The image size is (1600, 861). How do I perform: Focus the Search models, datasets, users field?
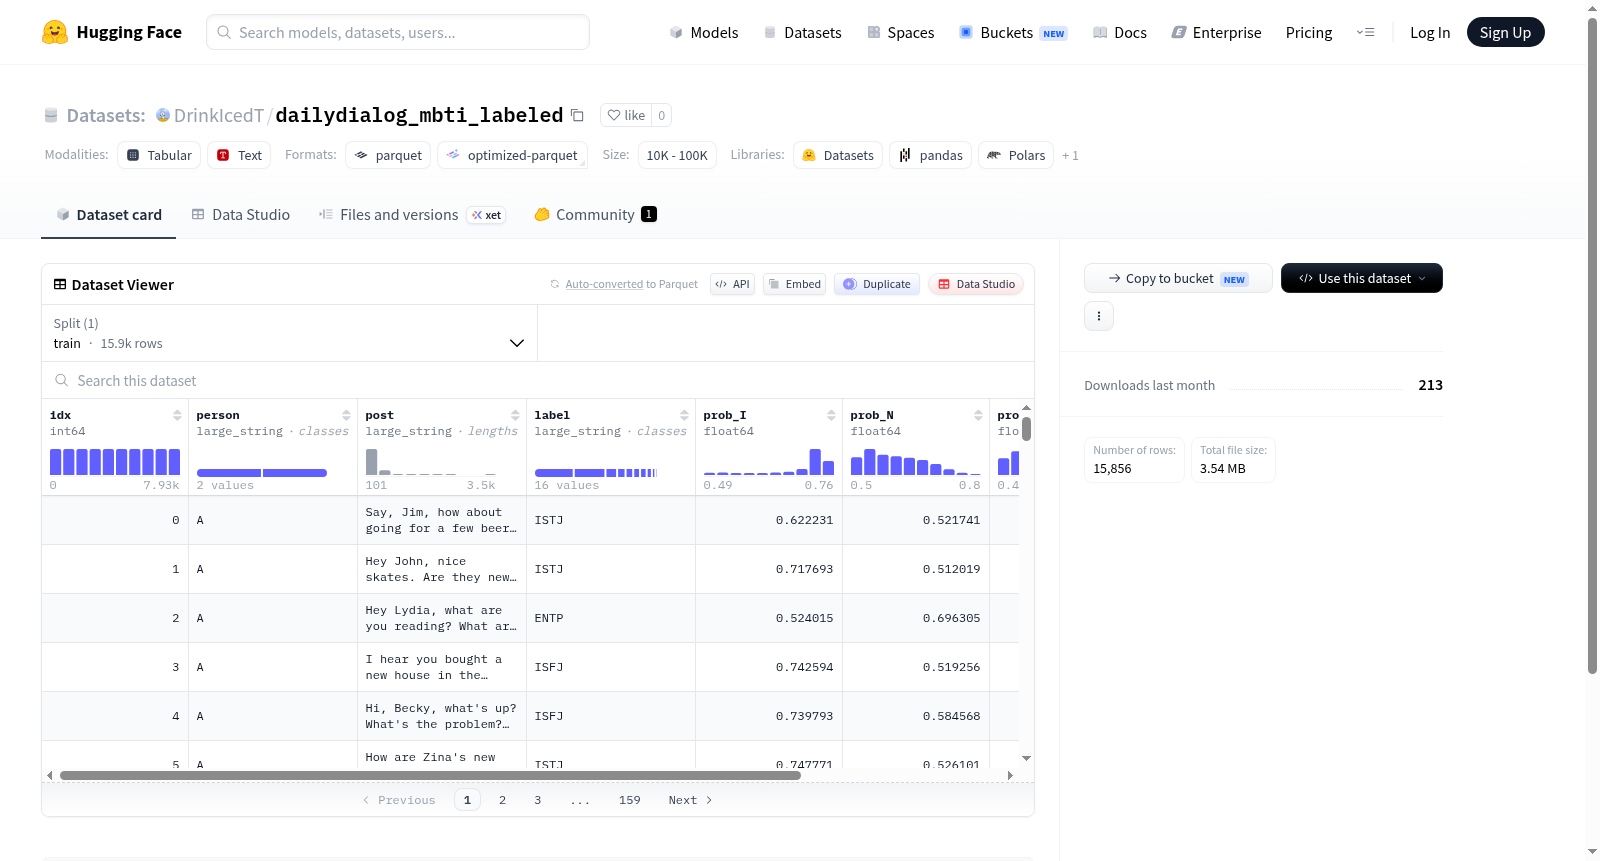tap(398, 32)
